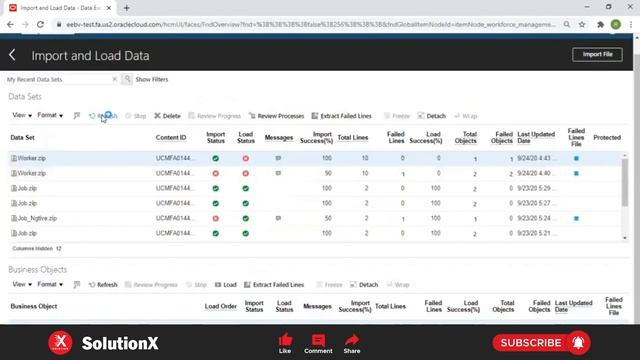Open the Business Objects View menu
640x360 pixels.
tap(22, 284)
